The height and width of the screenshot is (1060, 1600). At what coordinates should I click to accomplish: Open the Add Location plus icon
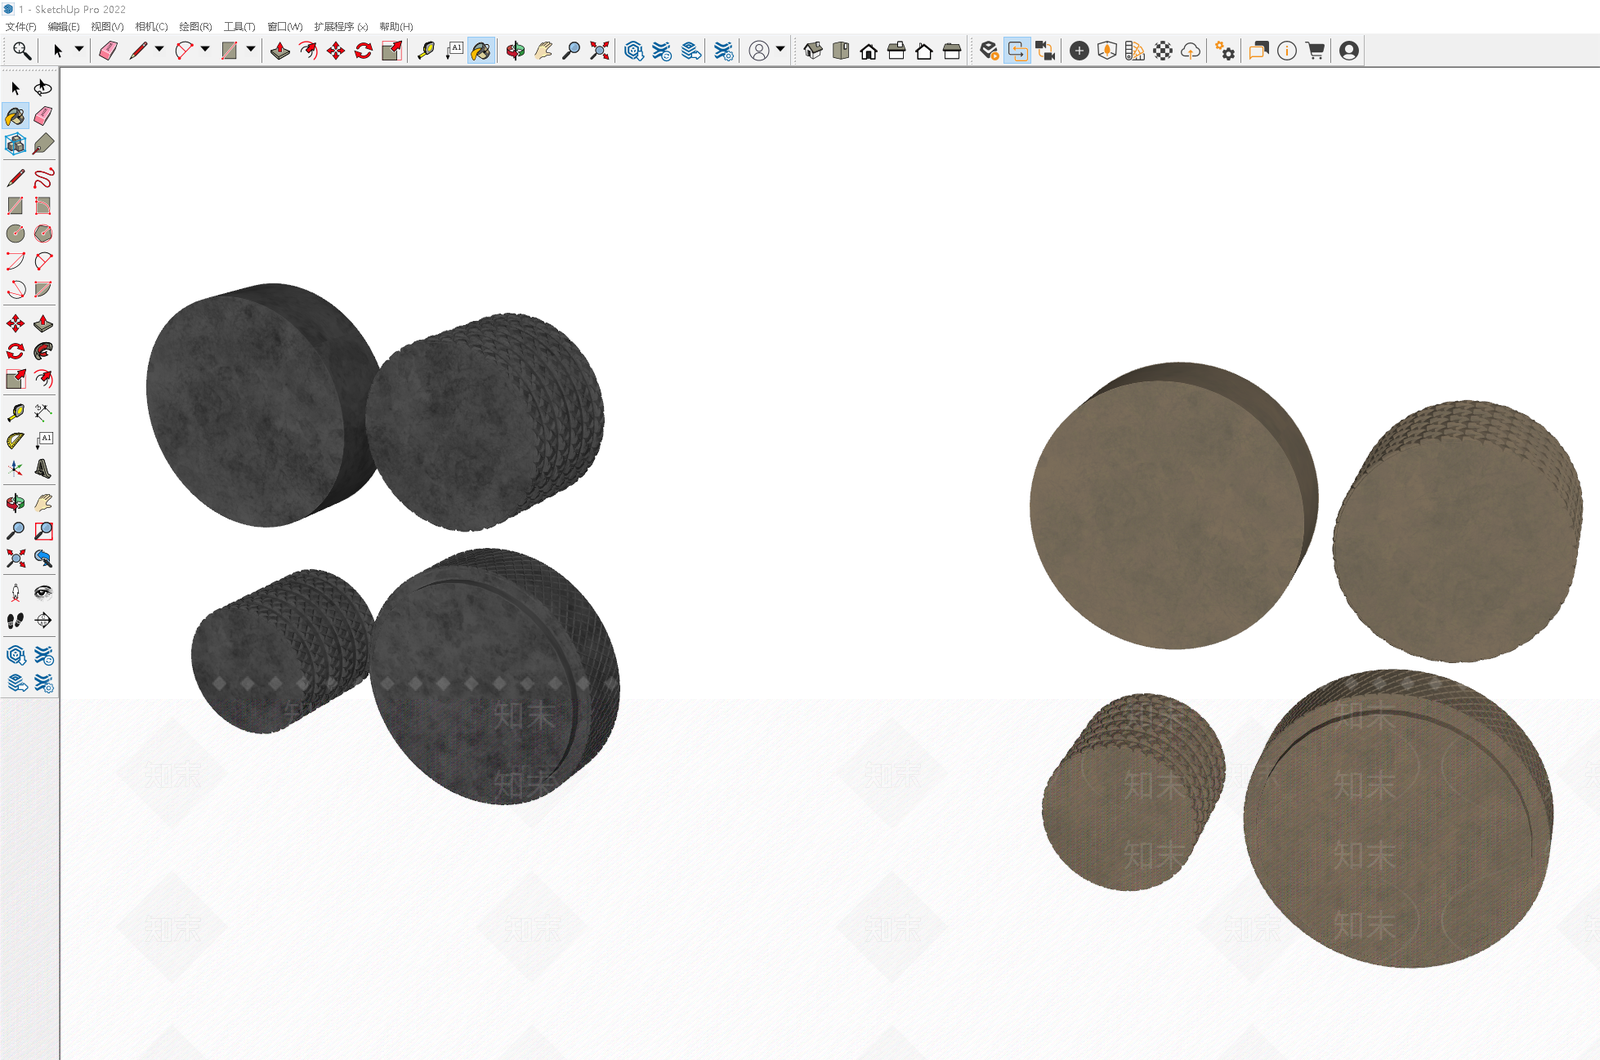(x=1079, y=50)
